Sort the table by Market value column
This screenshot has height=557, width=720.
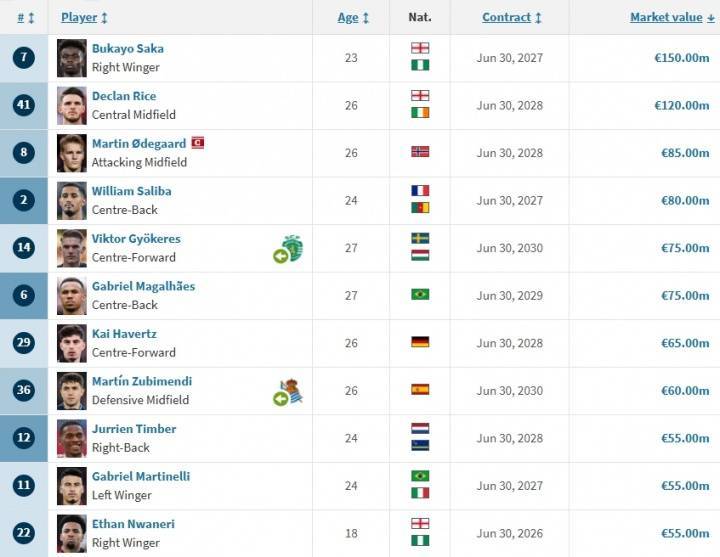click(x=672, y=17)
